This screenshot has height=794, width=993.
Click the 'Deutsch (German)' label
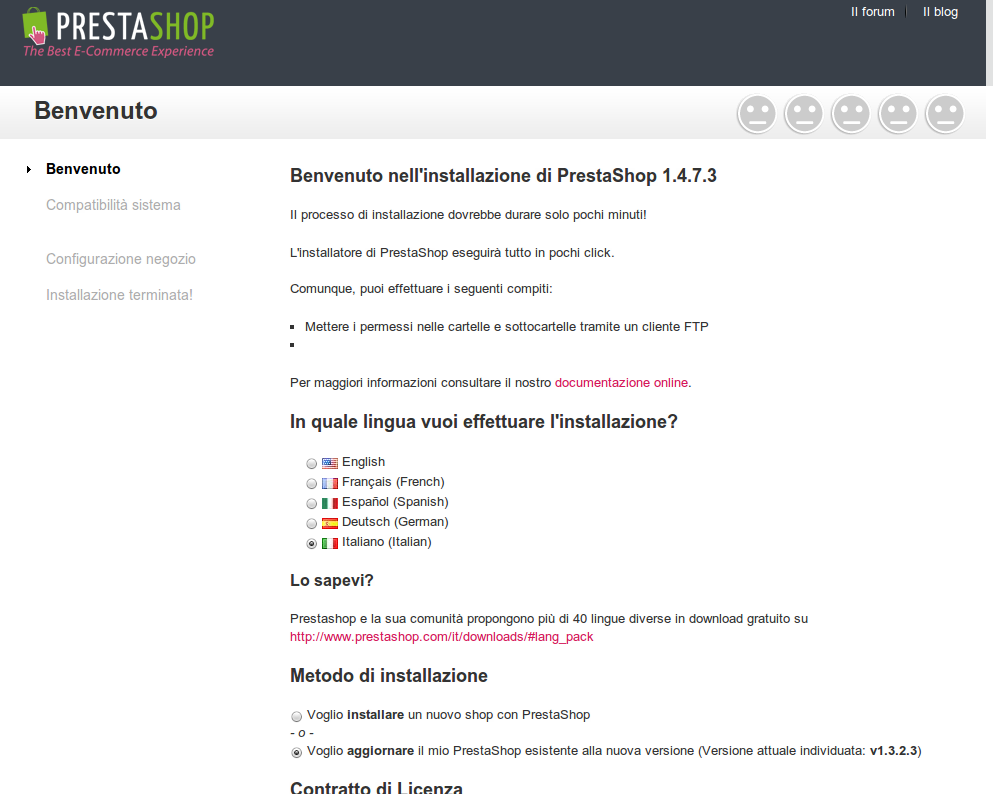point(395,522)
